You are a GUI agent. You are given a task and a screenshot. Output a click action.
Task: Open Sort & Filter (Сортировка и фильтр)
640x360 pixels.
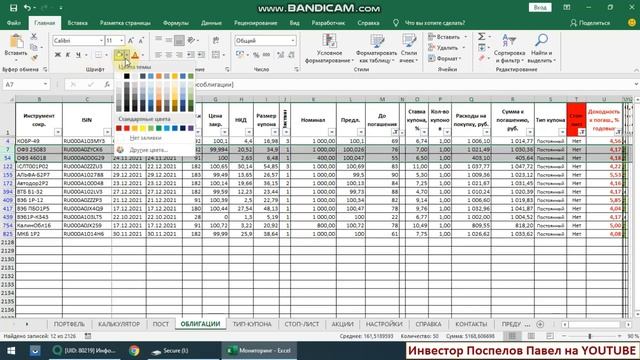click(x=509, y=49)
